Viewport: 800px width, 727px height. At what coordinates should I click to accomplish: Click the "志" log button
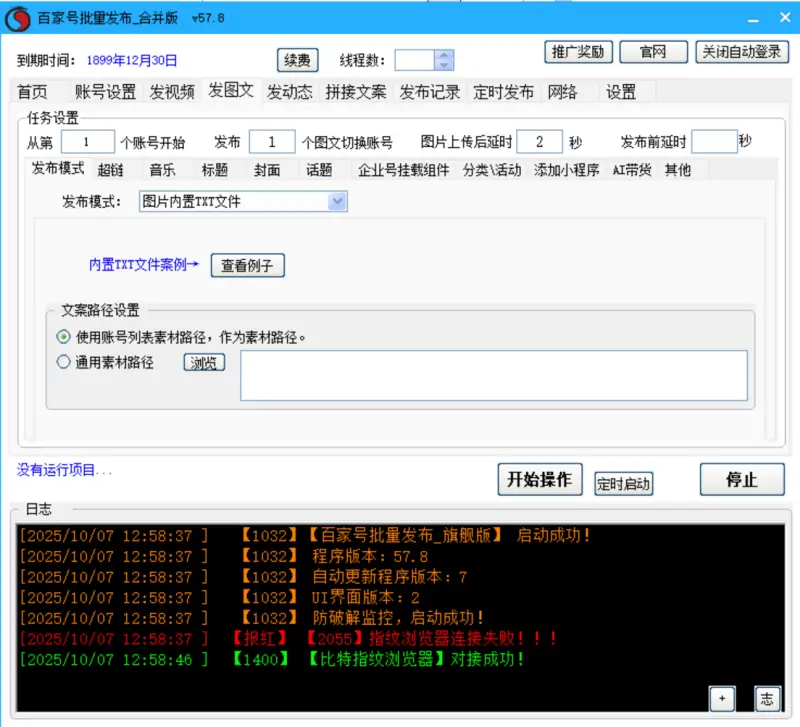[x=766, y=698]
